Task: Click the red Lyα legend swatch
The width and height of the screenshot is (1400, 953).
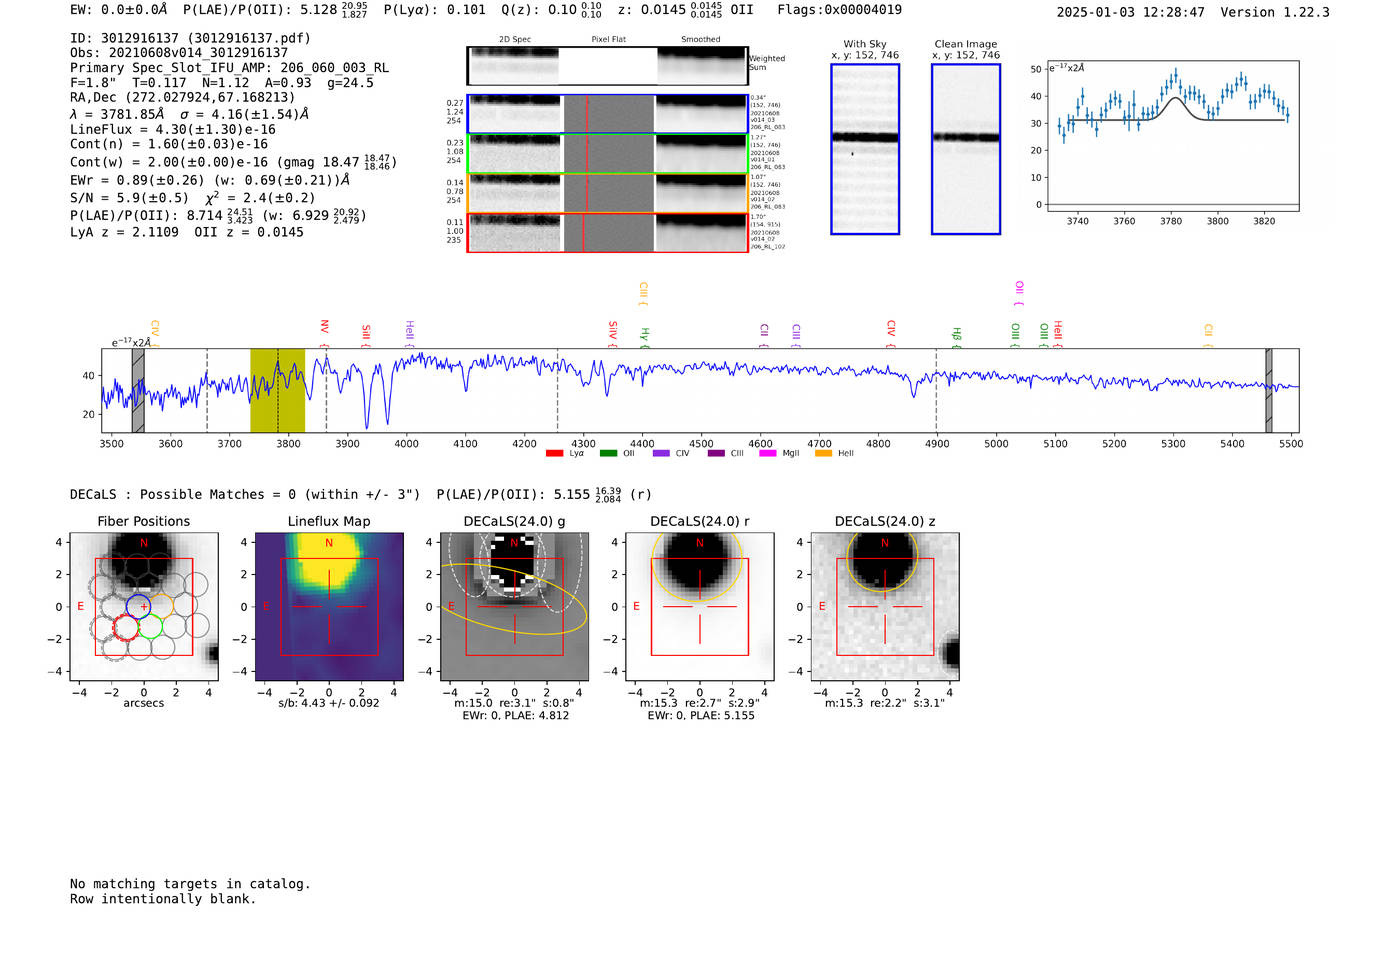Action: (554, 453)
